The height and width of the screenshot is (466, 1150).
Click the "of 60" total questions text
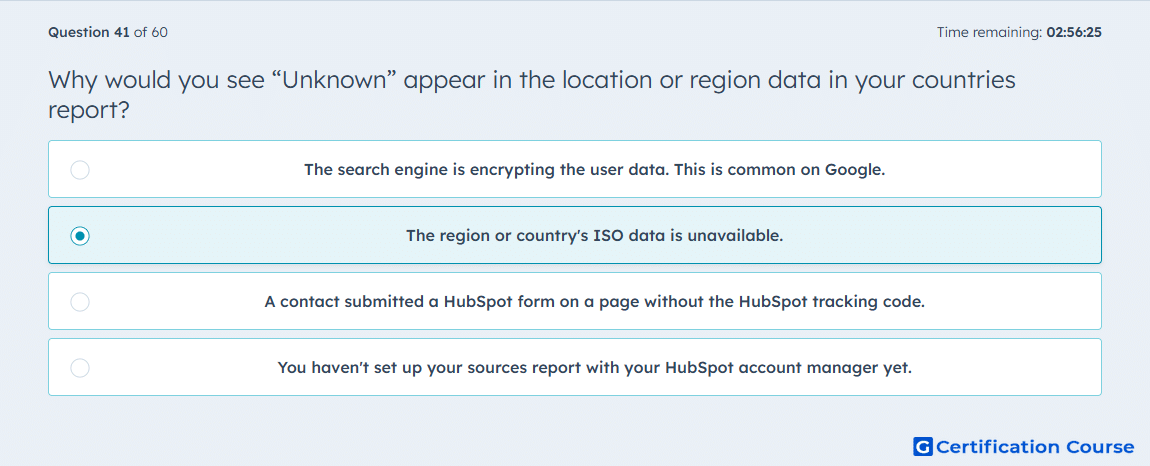tap(150, 32)
